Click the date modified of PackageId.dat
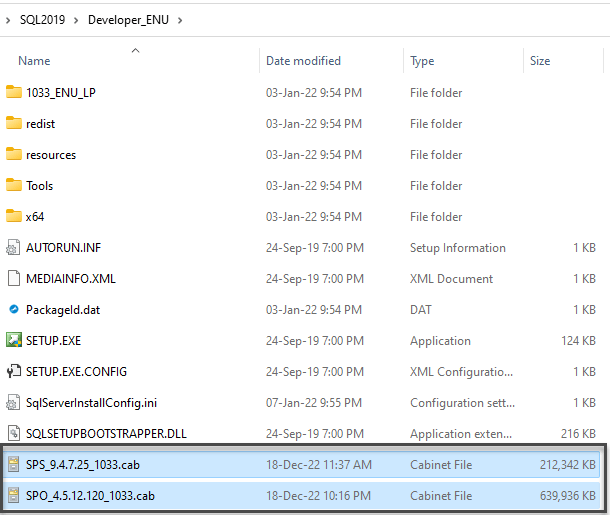This screenshot has height=515, width=610. (314, 310)
